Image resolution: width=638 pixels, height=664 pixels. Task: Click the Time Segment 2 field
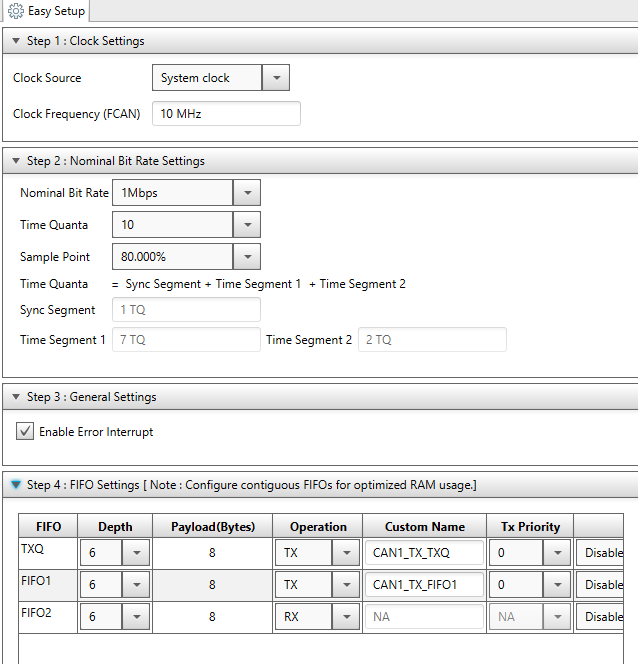point(432,340)
